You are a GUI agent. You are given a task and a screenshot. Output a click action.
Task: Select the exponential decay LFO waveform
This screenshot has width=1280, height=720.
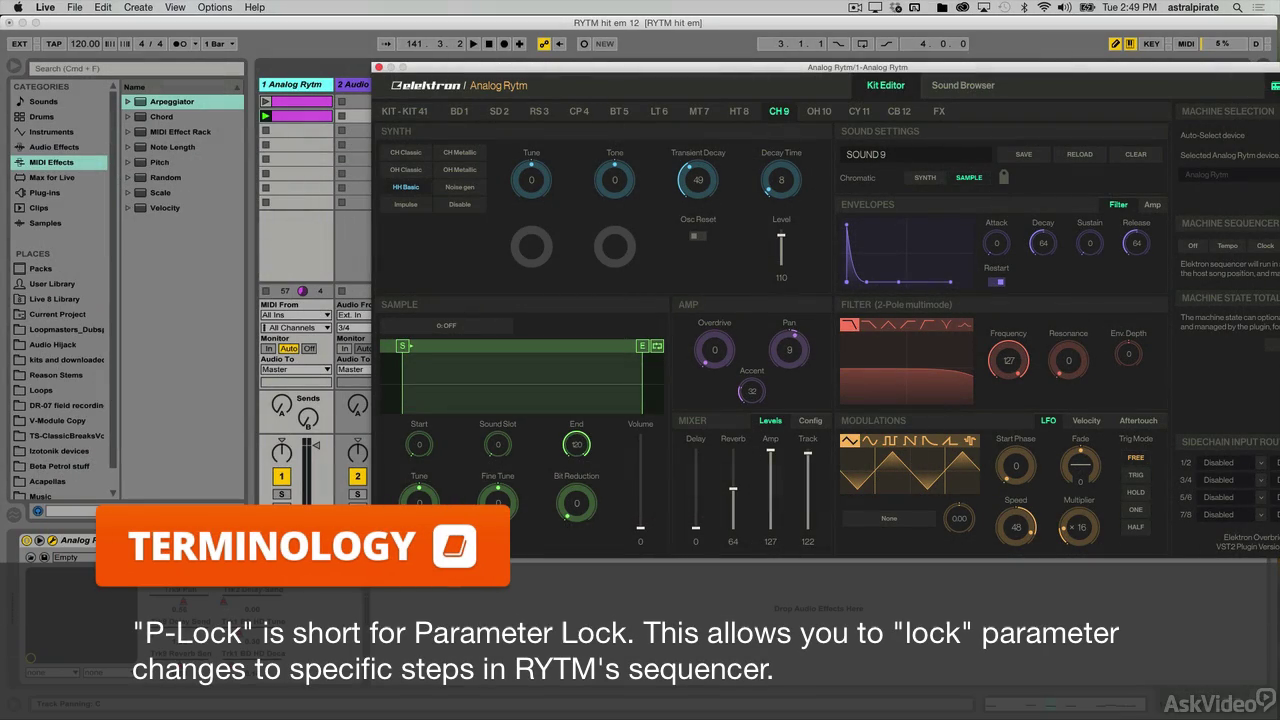[929, 441]
